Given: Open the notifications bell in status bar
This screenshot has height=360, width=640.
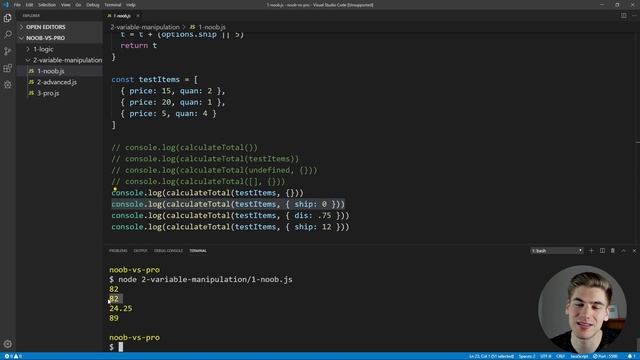Looking at the screenshot, I should [630, 356].
